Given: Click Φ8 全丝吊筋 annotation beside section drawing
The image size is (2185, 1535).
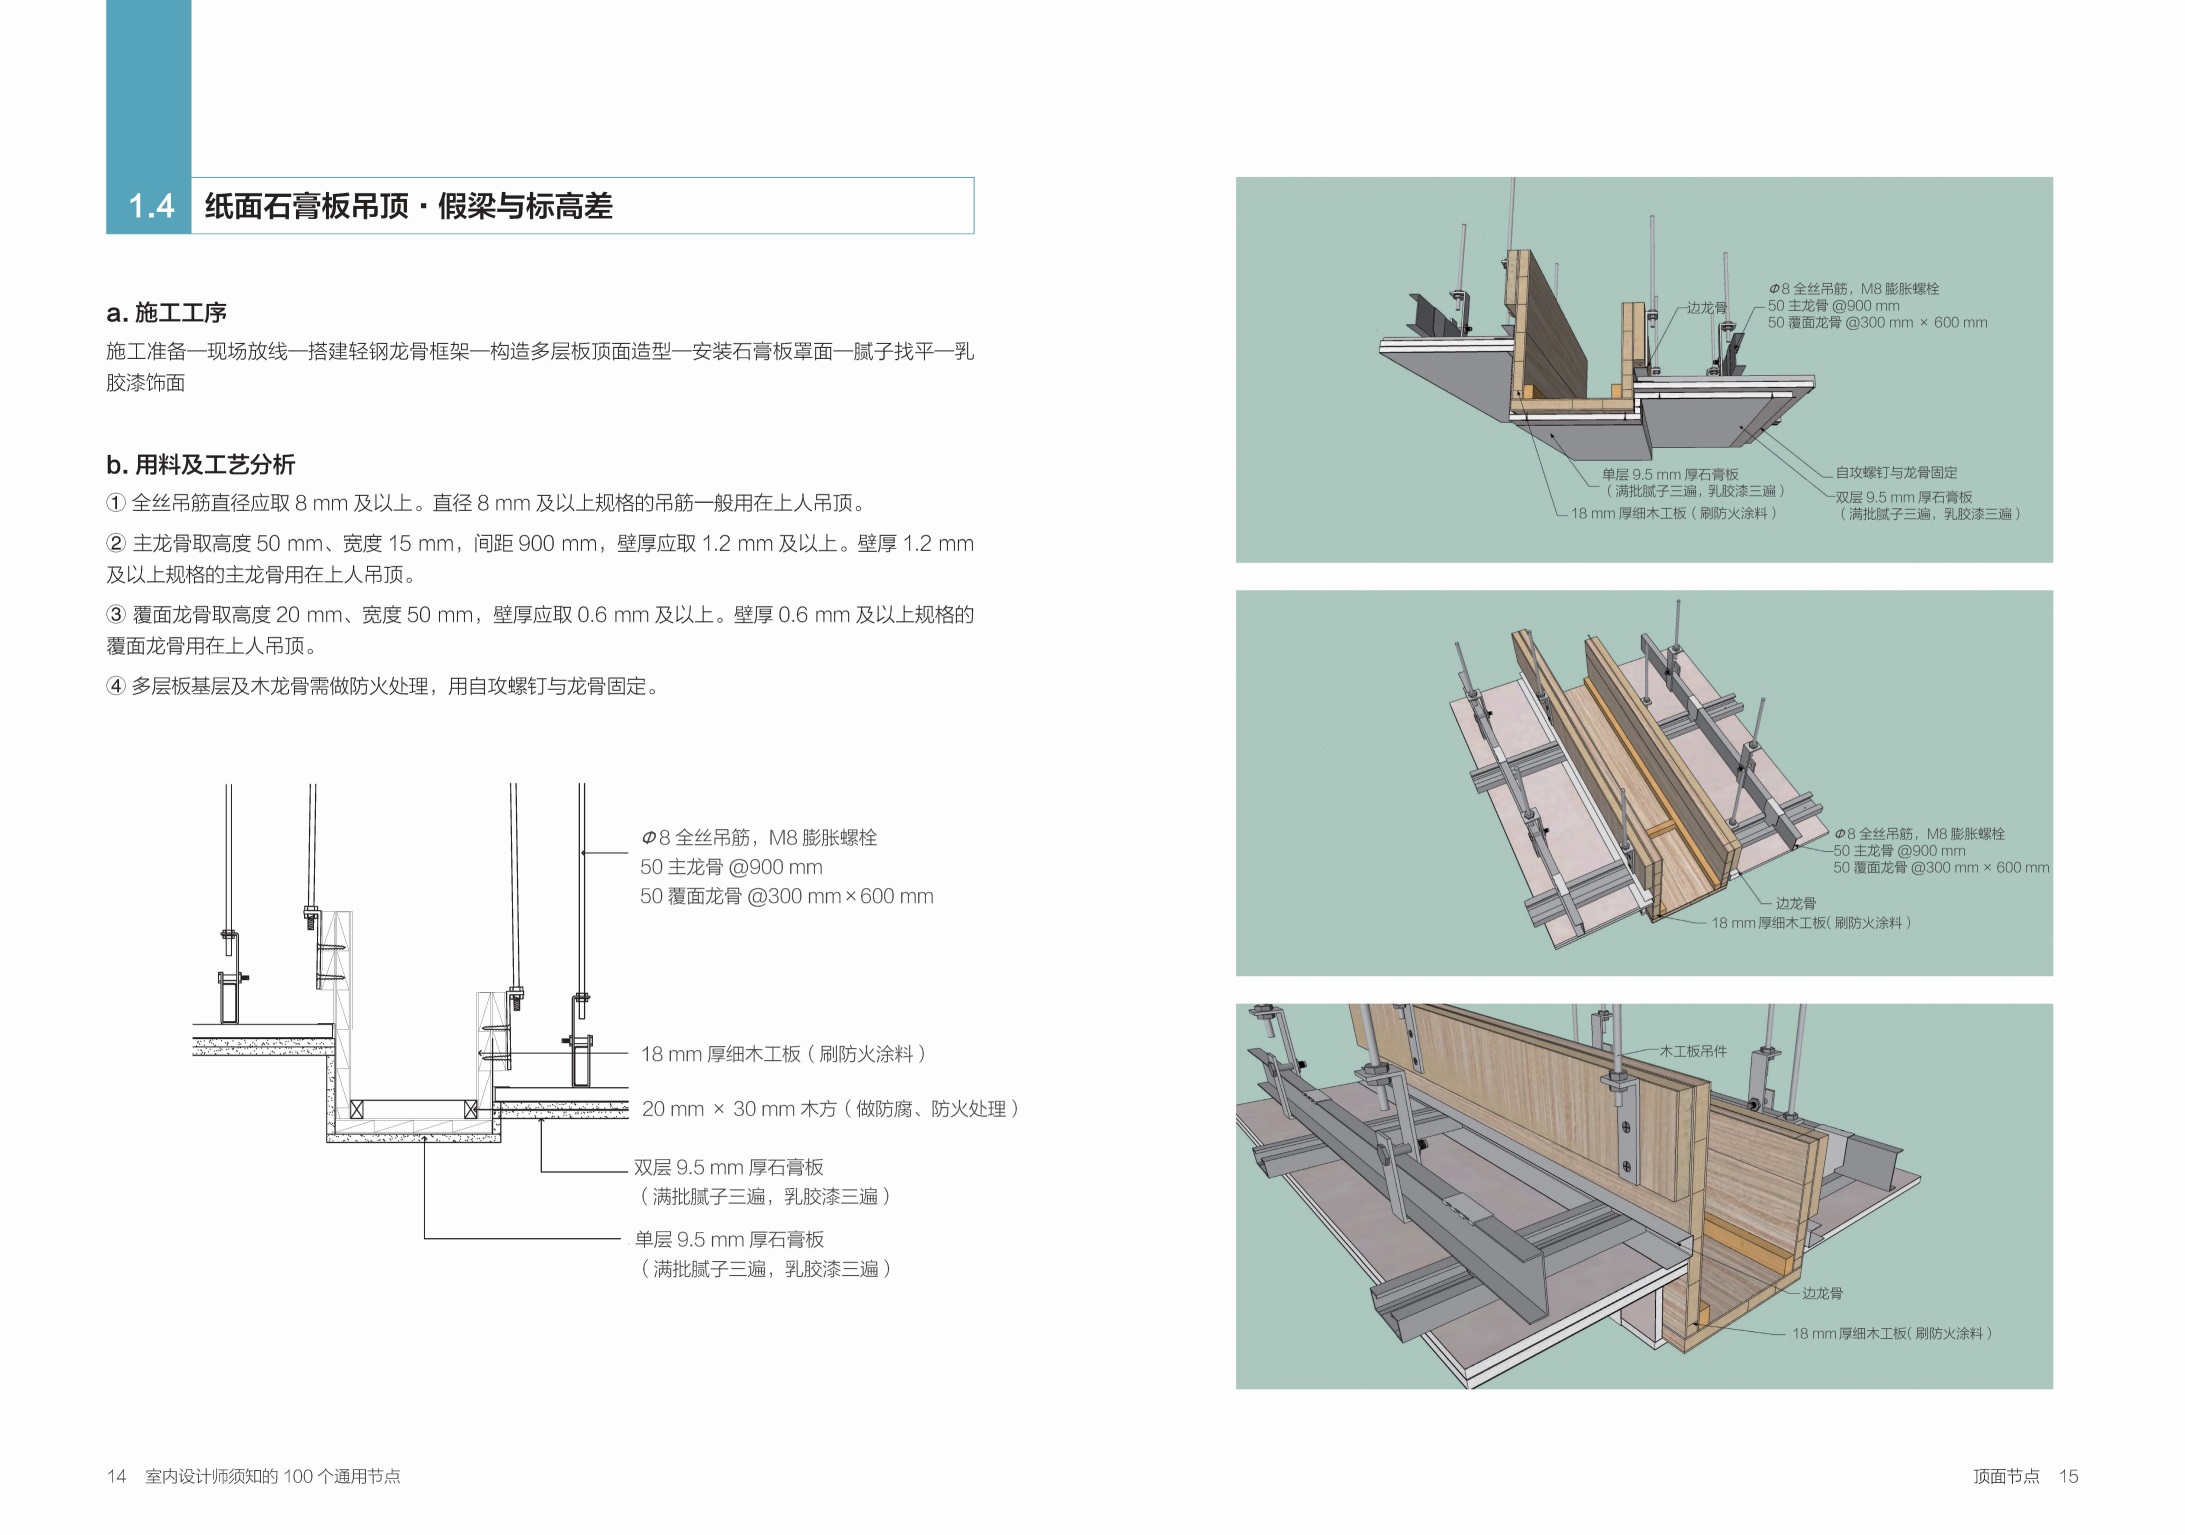Looking at the screenshot, I should (758, 838).
